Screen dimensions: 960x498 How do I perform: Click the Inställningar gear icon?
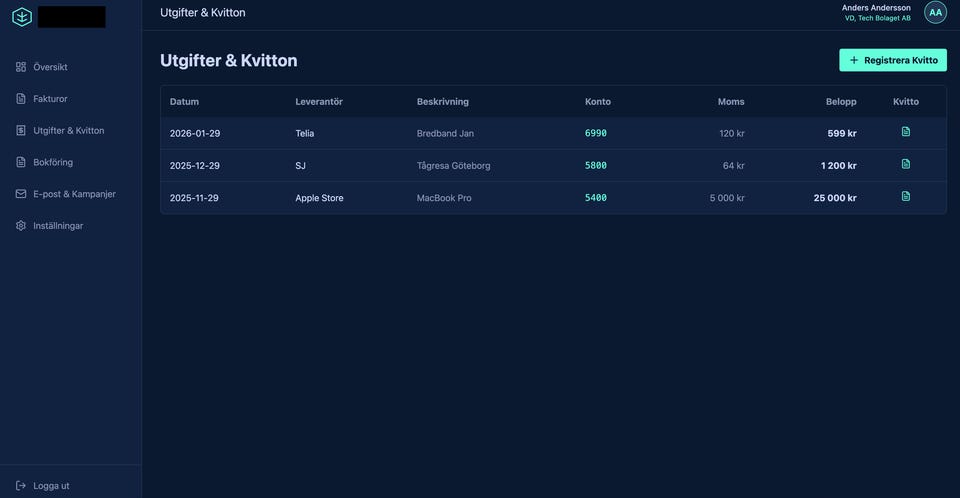coord(21,226)
